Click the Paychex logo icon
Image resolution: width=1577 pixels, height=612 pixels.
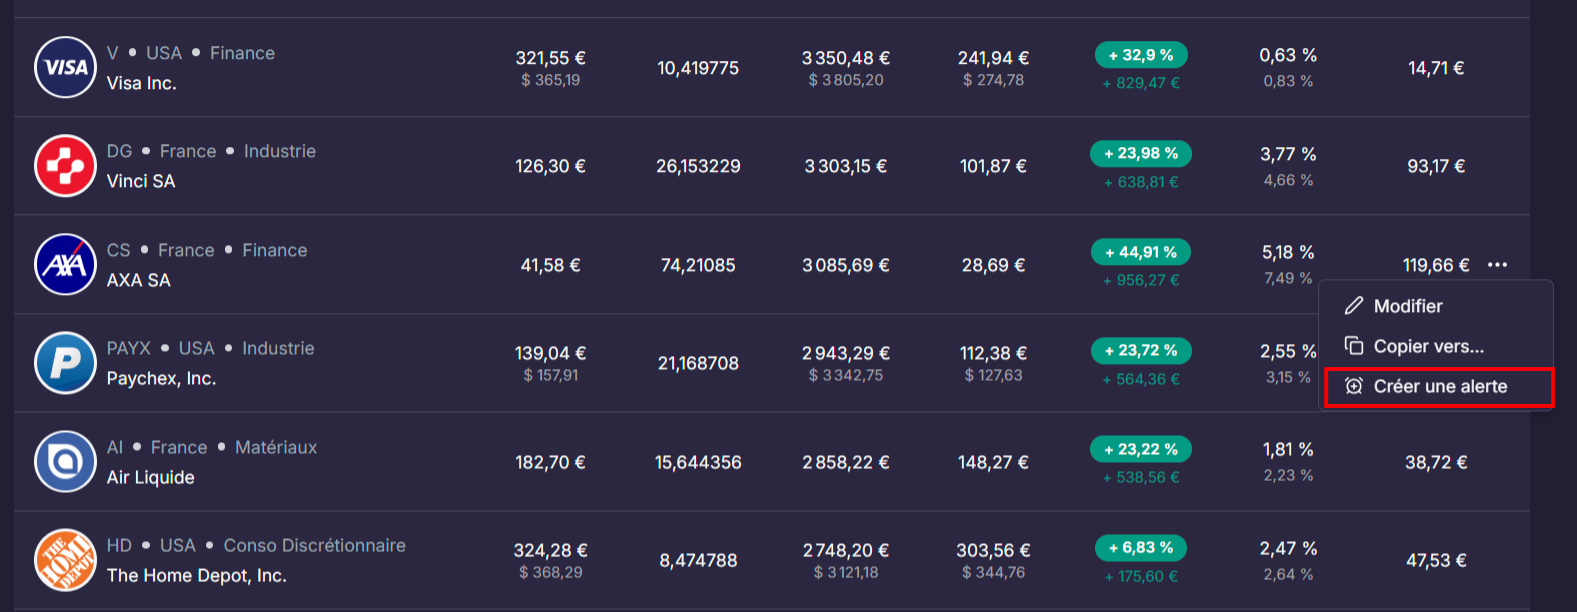[x=65, y=363]
